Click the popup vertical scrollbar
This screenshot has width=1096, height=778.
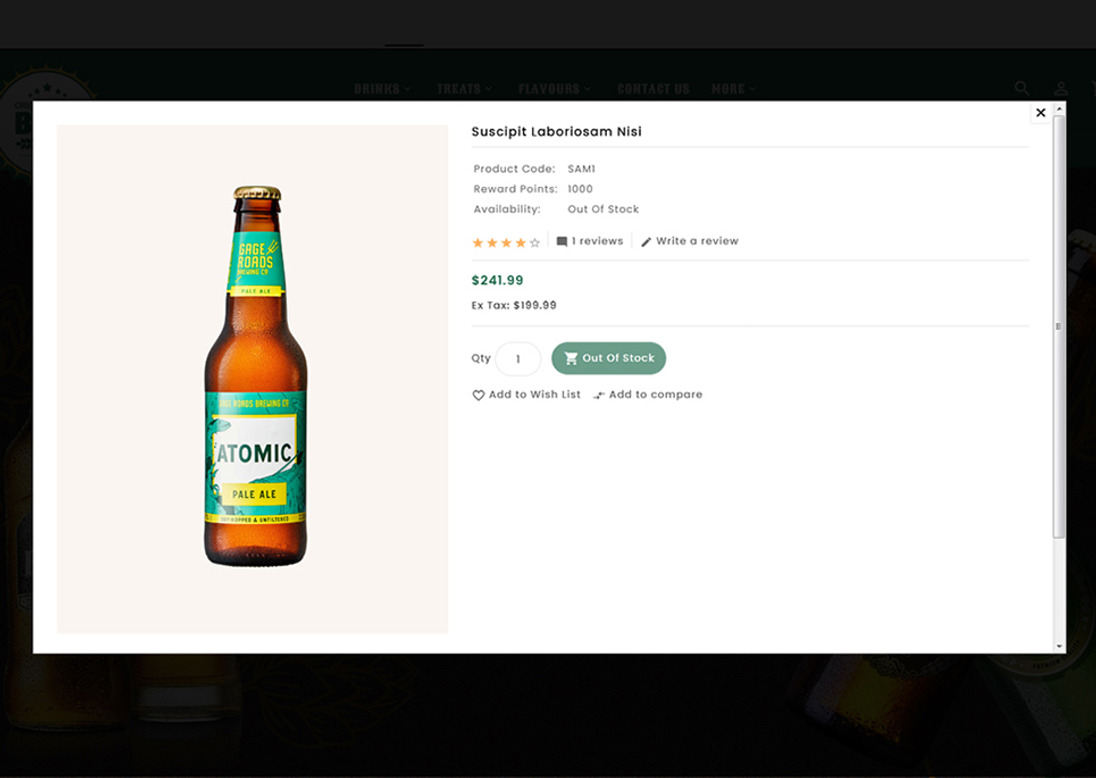pyautogui.click(x=1059, y=326)
